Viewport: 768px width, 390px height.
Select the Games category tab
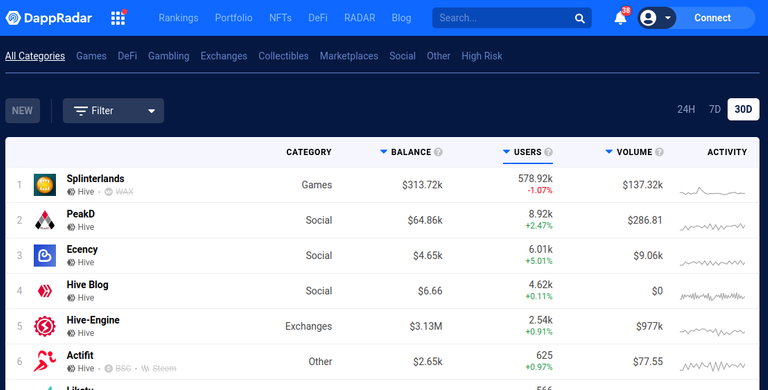(91, 56)
